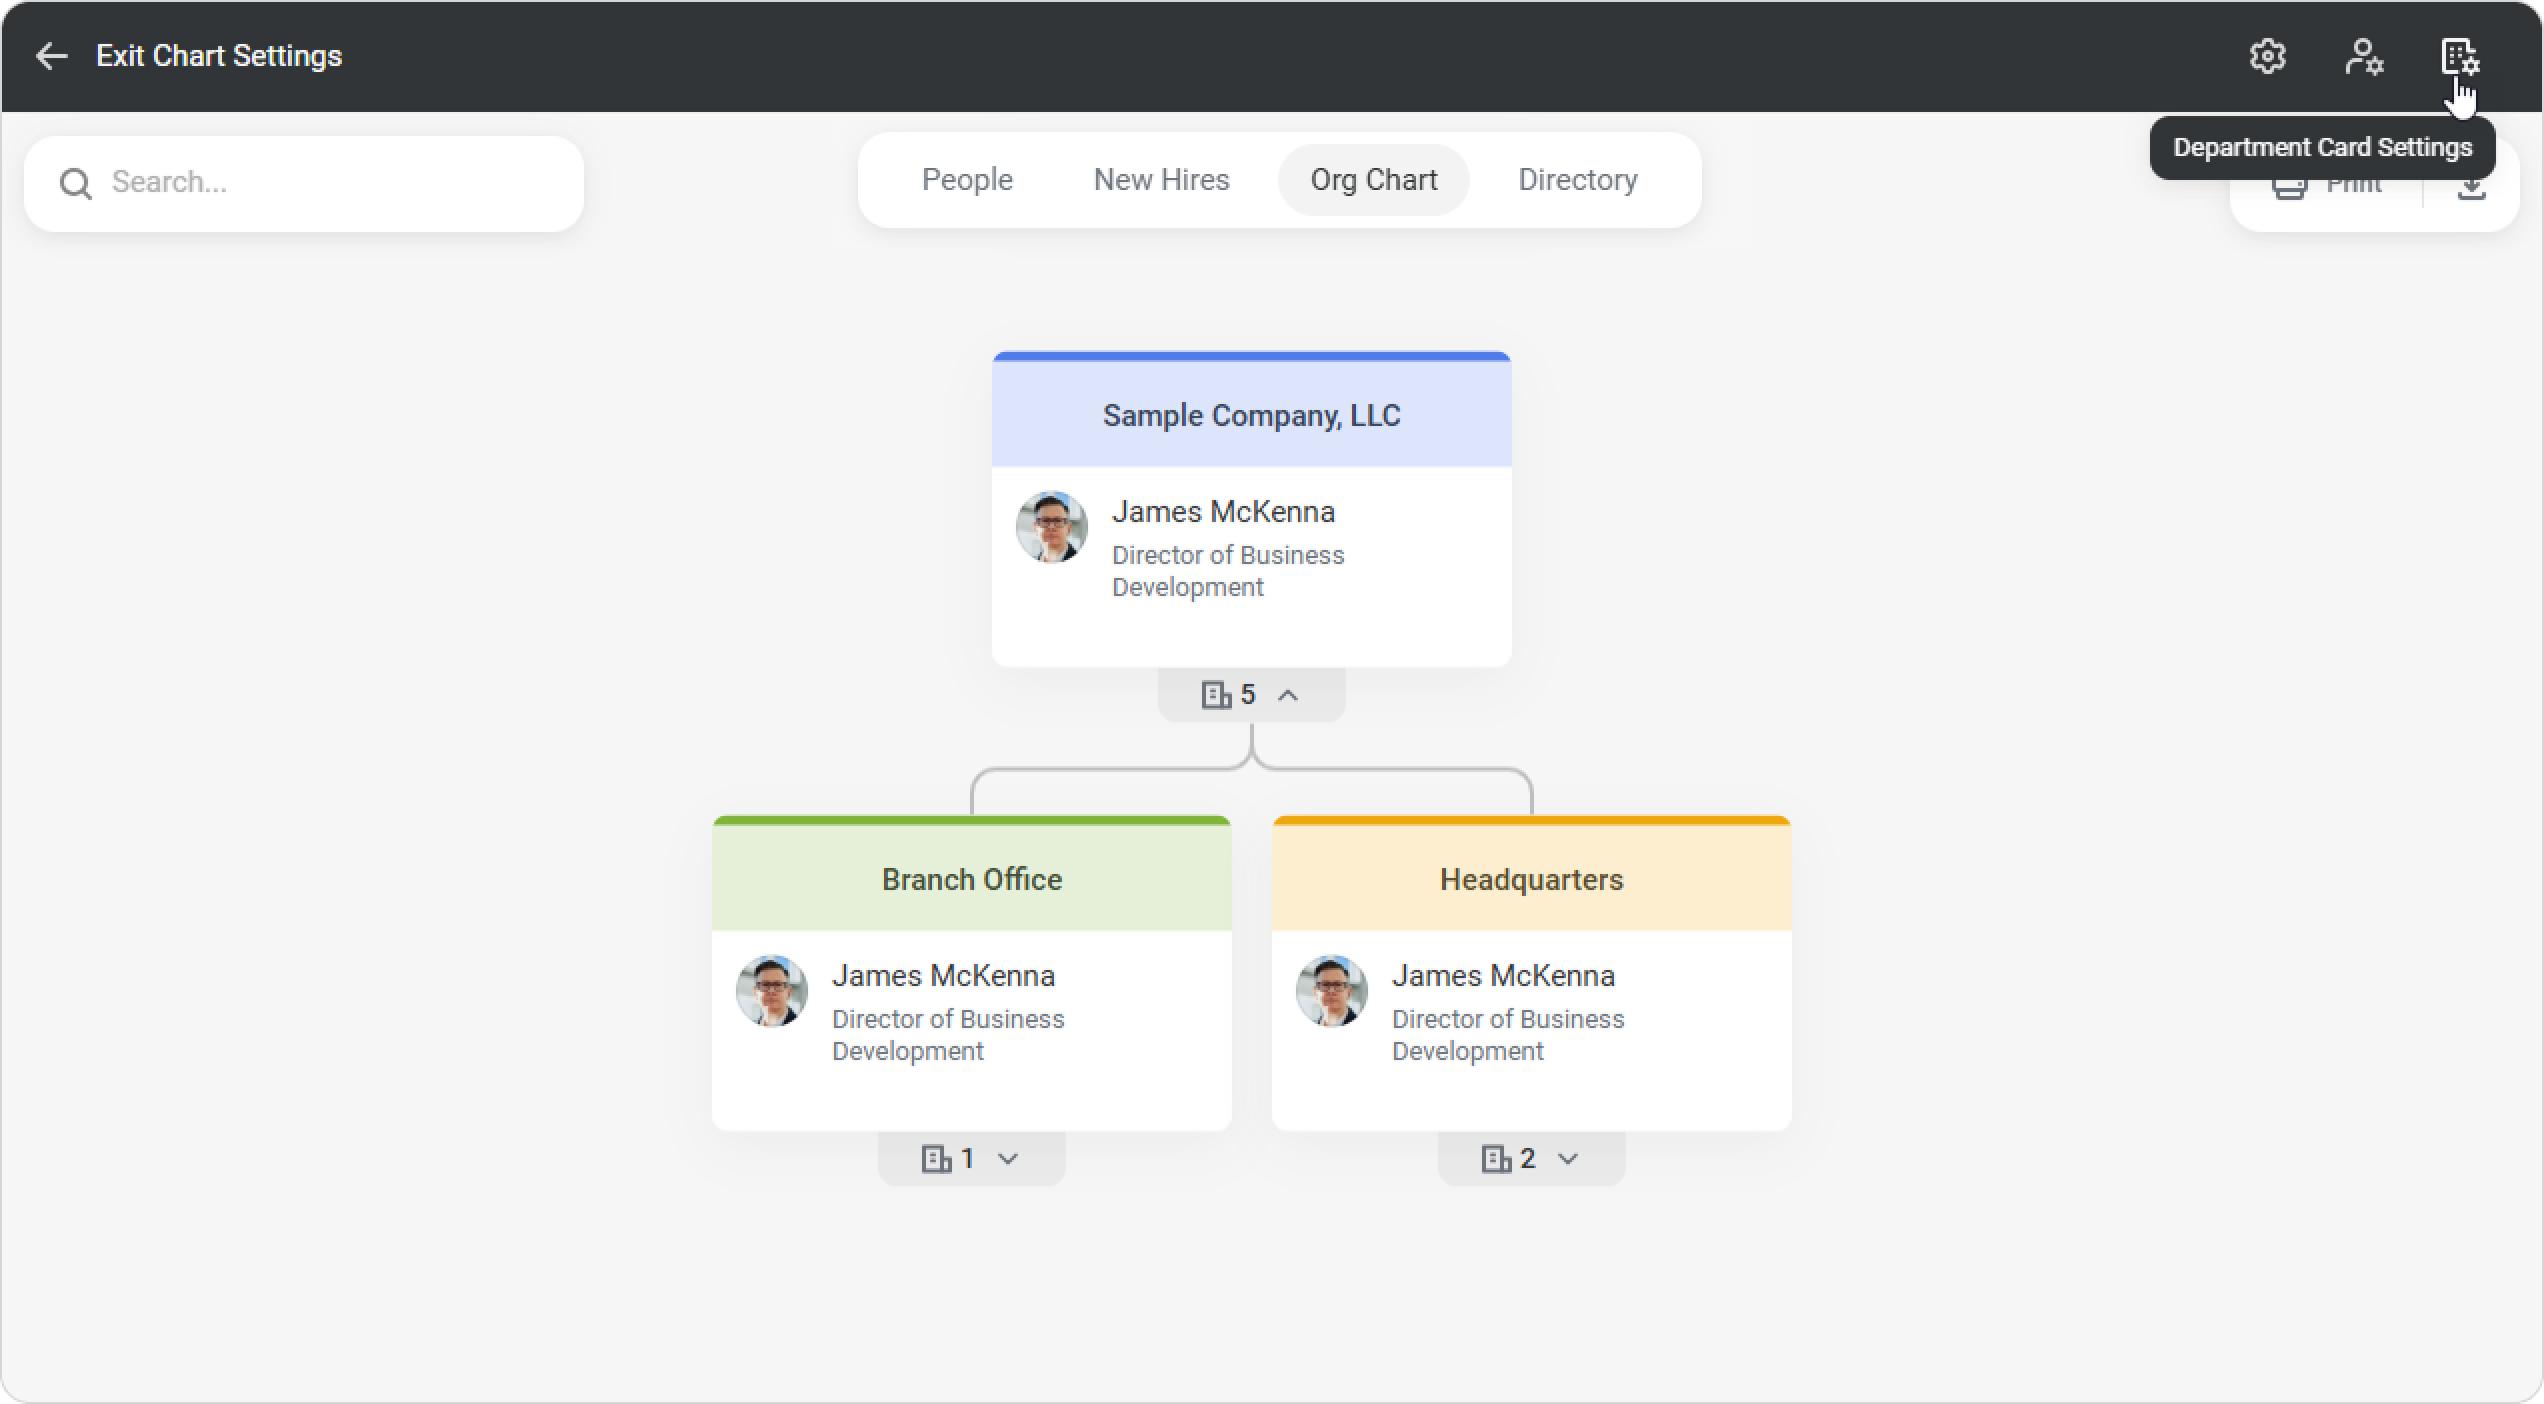This screenshot has width=2544, height=1404.
Task: Open employee card settings icon
Action: click(2364, 56)
